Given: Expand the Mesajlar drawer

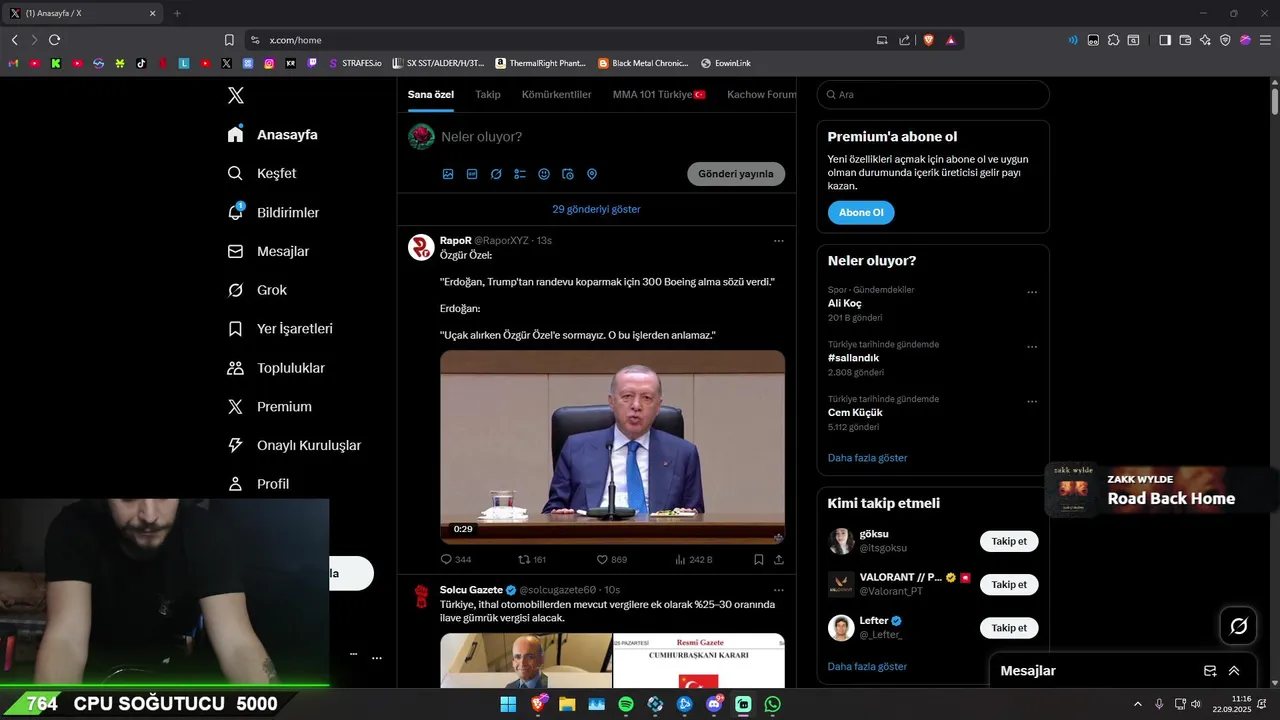Looking at the screenshot, I should pyautogui.click(x=1234, y=671).
